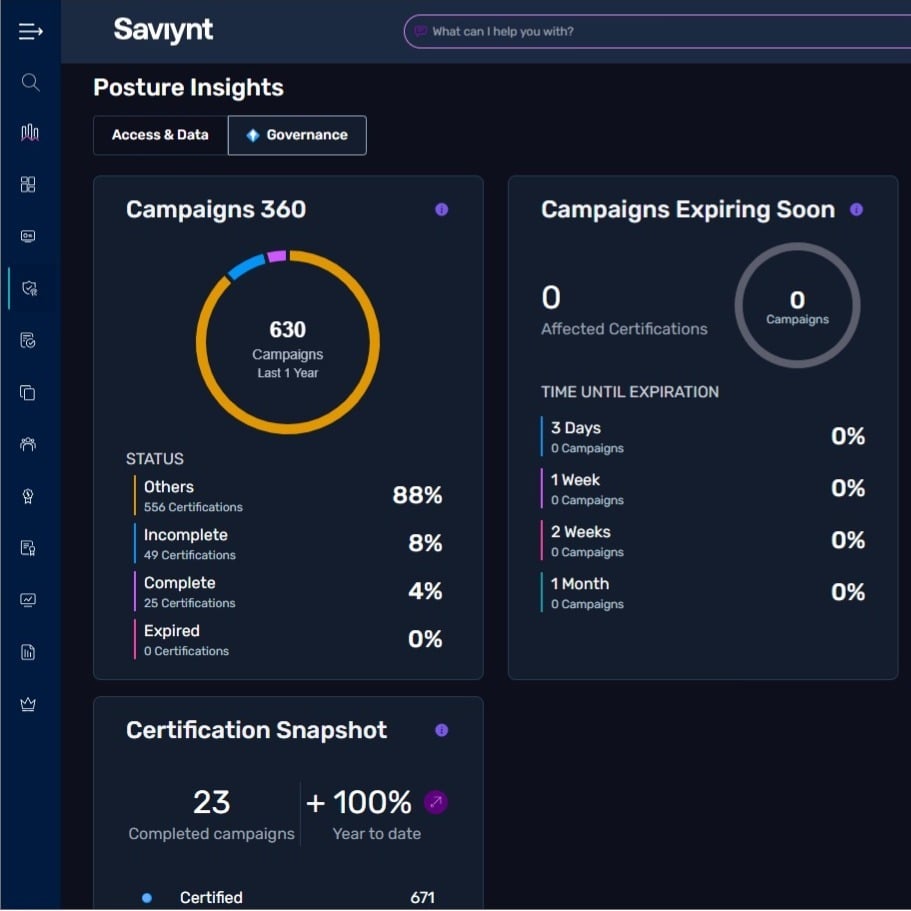Open the bar chart insights icon
Viewport: 911px width, 911px height.
click(x=30, y=133)
